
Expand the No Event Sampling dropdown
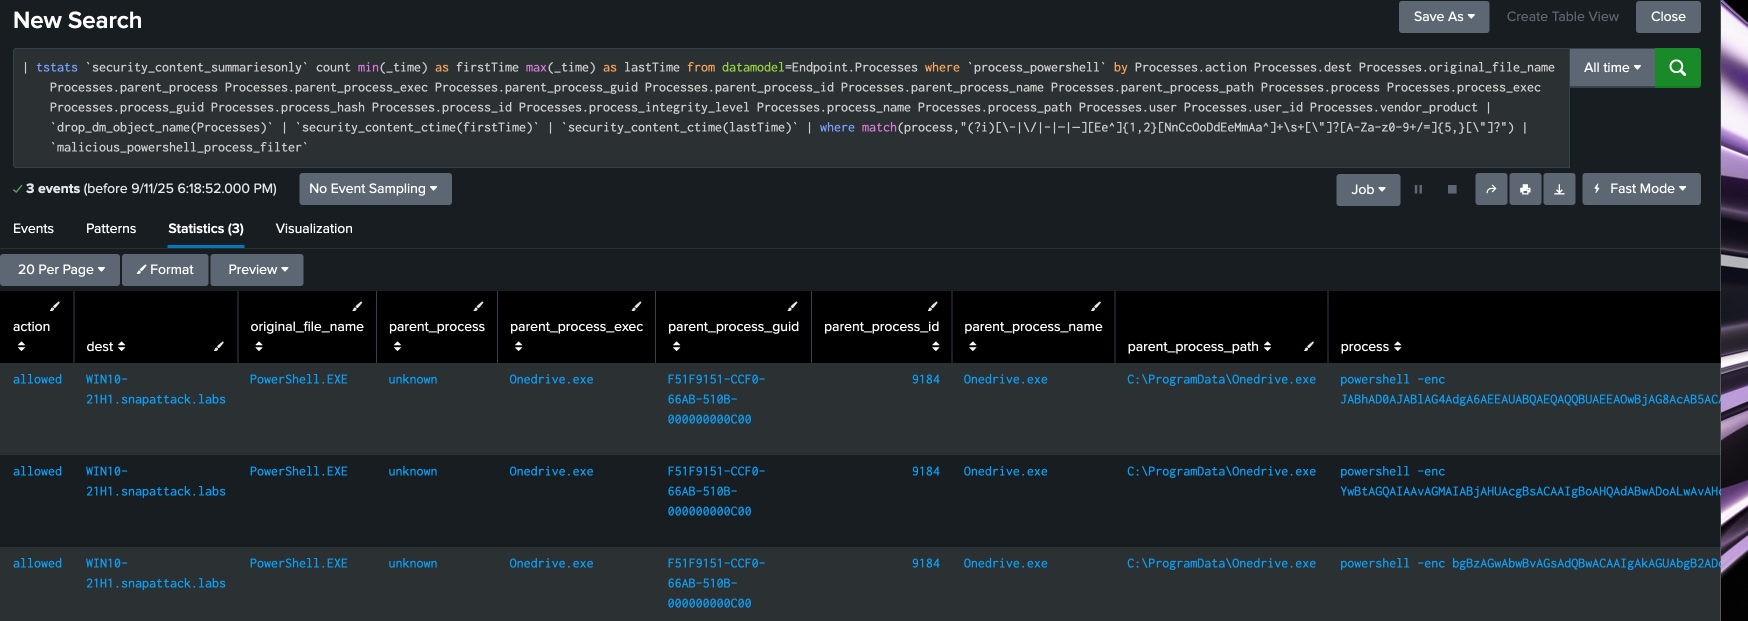coord(374,189)
